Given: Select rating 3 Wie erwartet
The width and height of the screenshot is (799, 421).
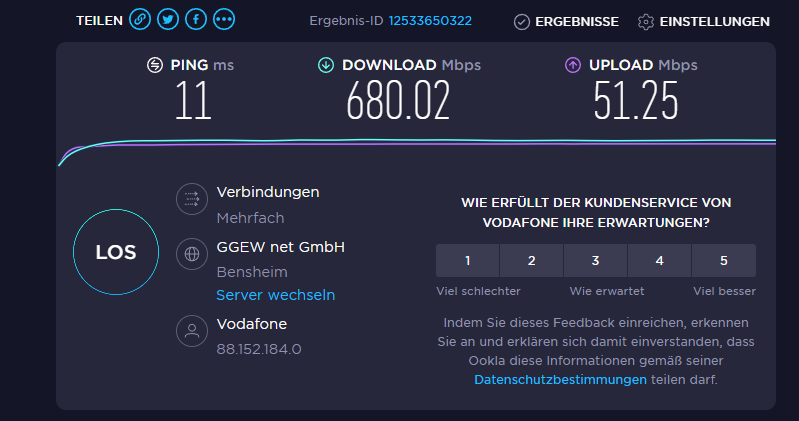Looking at the screenshot, I should [x=595, y=261].
